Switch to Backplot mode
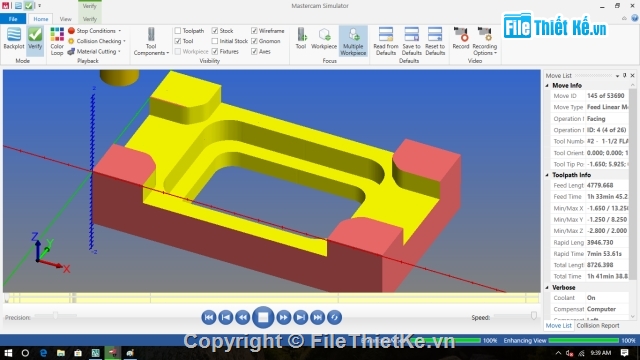The width and height of the screenshot is (640, 360). [13, 39]
